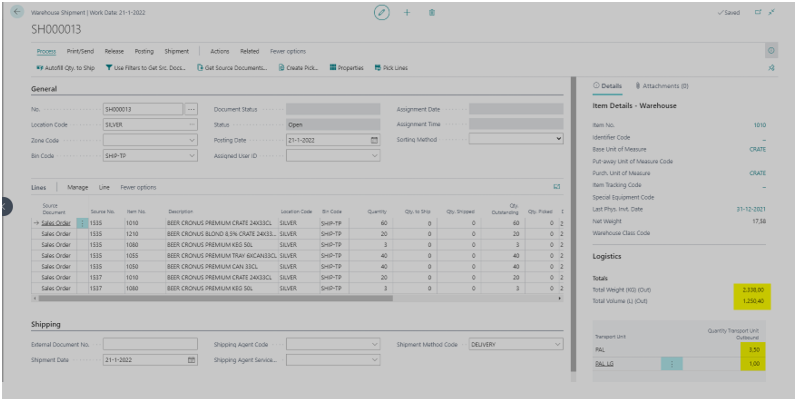Open the Posting menu
Screen dimensions: 795x404
coord(144,50)
